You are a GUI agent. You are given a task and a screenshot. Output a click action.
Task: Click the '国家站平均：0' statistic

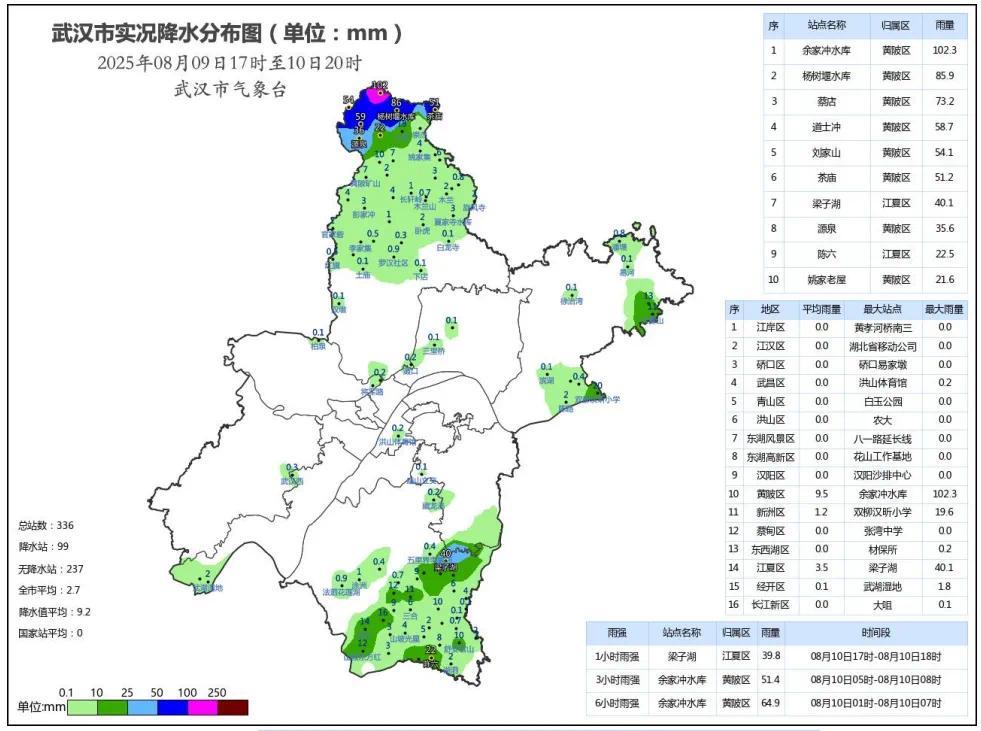coord(50,633)
